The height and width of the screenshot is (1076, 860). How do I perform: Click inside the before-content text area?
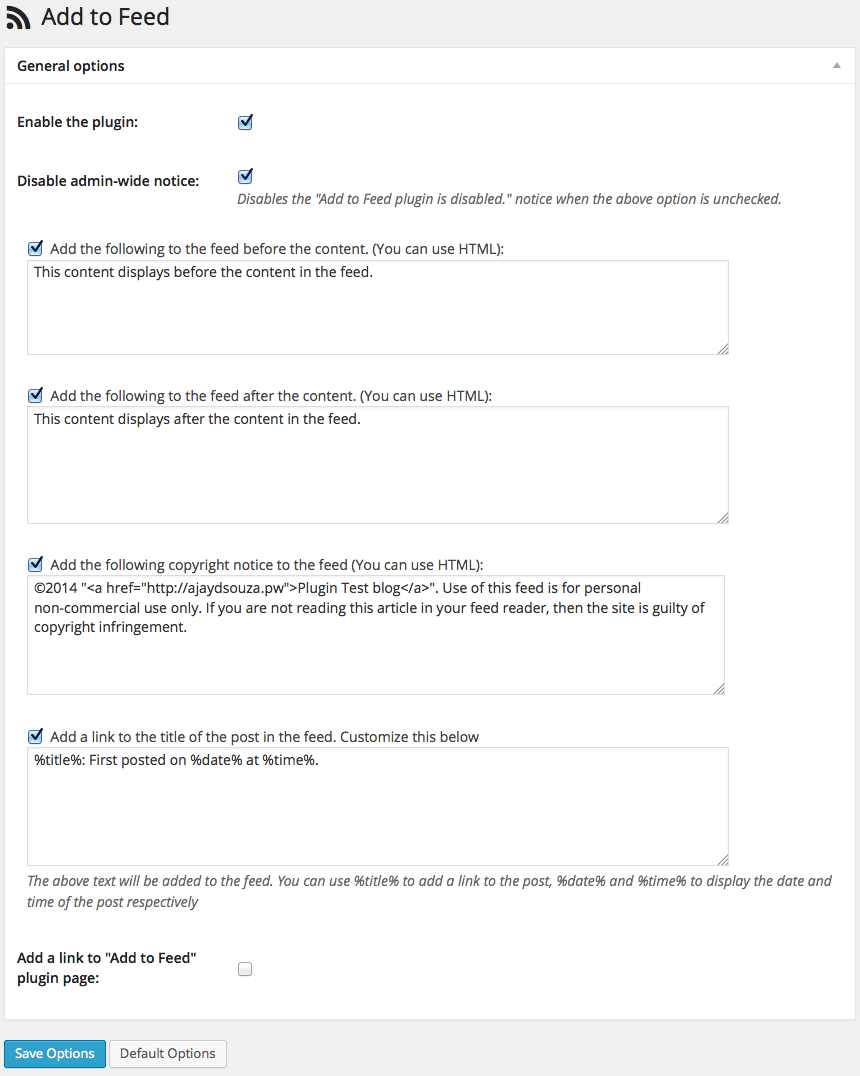pyautogui.click(x=377, y=307)
